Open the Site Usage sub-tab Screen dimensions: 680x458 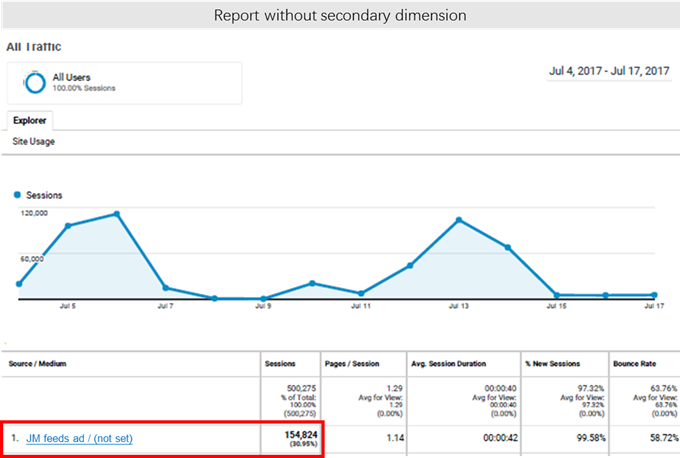(x=34, y=141)
